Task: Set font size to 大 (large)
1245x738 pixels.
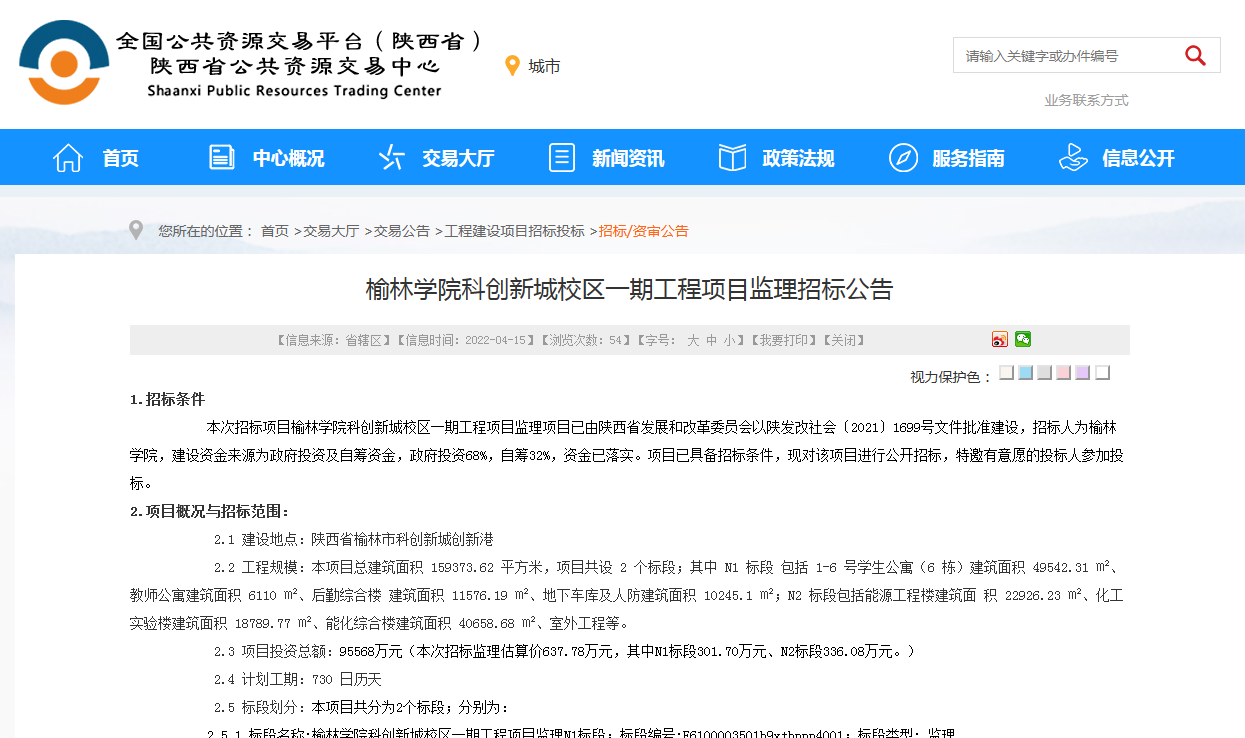Action: [x=692, y=341]
